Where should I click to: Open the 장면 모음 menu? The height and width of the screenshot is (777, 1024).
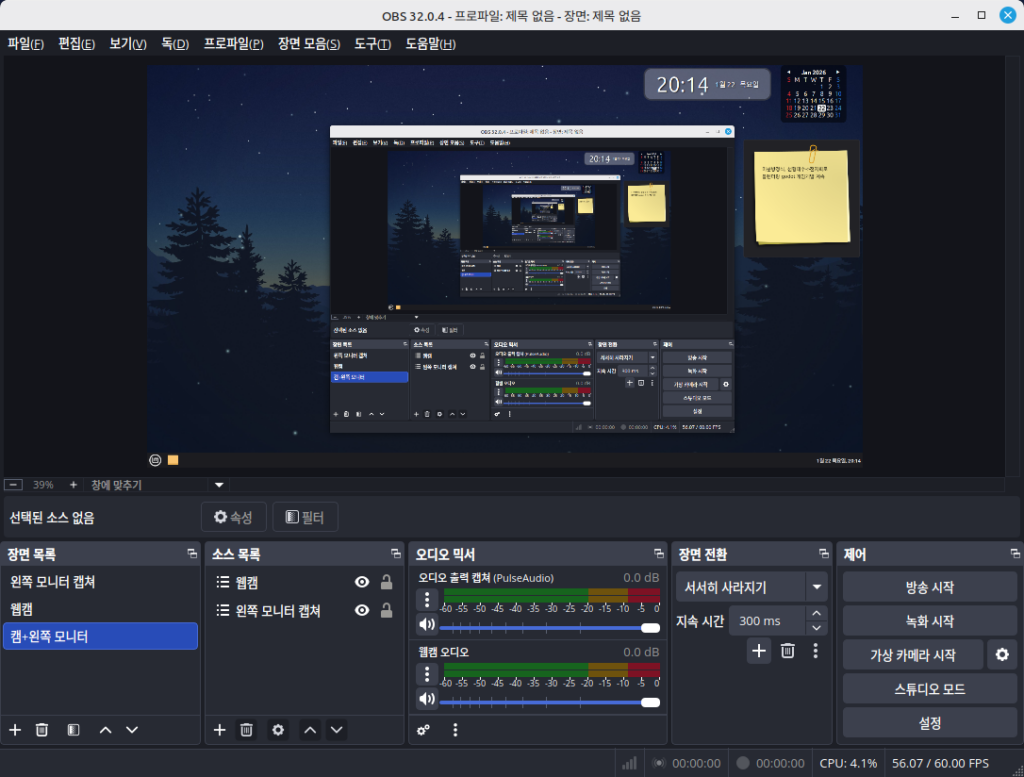coord(309,44)
